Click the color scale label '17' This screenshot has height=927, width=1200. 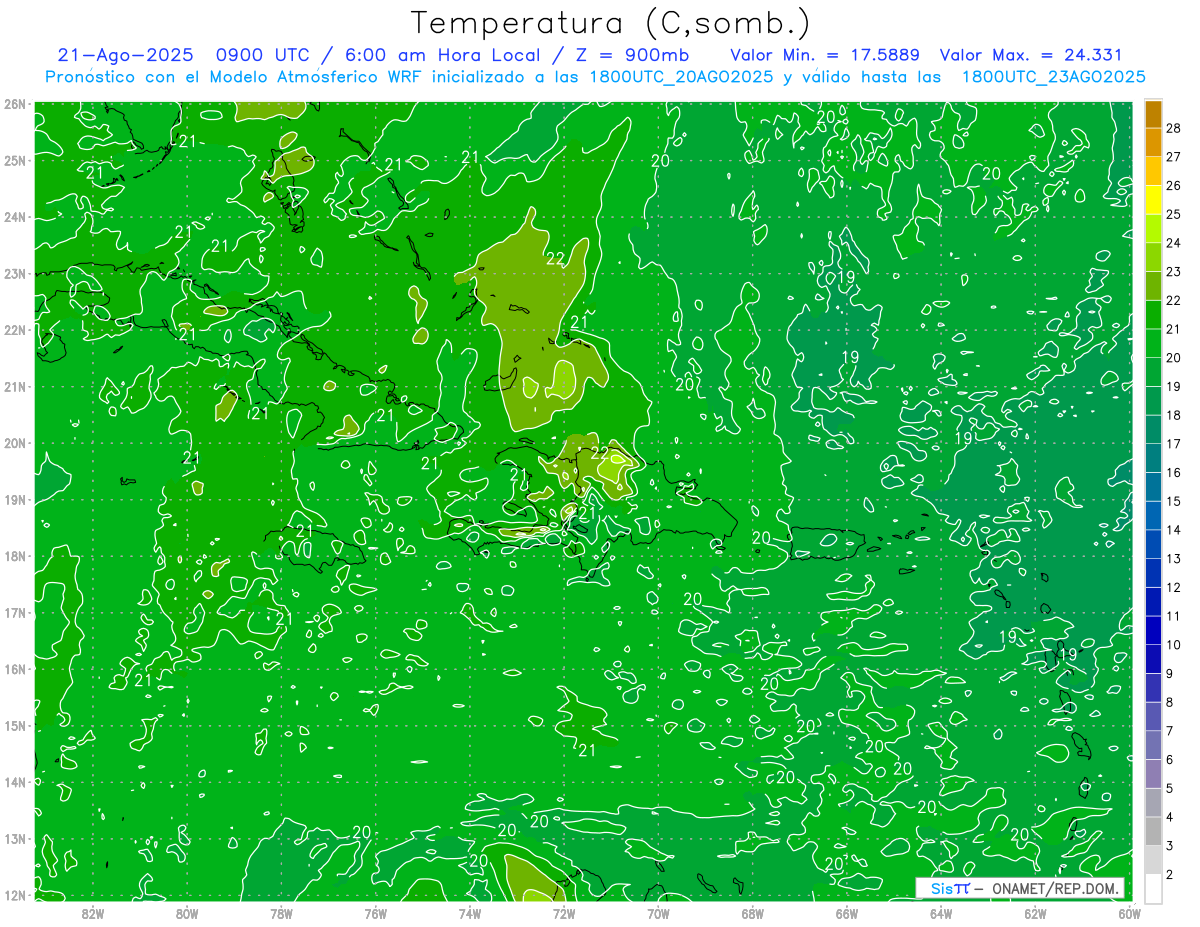point(1174,443)
